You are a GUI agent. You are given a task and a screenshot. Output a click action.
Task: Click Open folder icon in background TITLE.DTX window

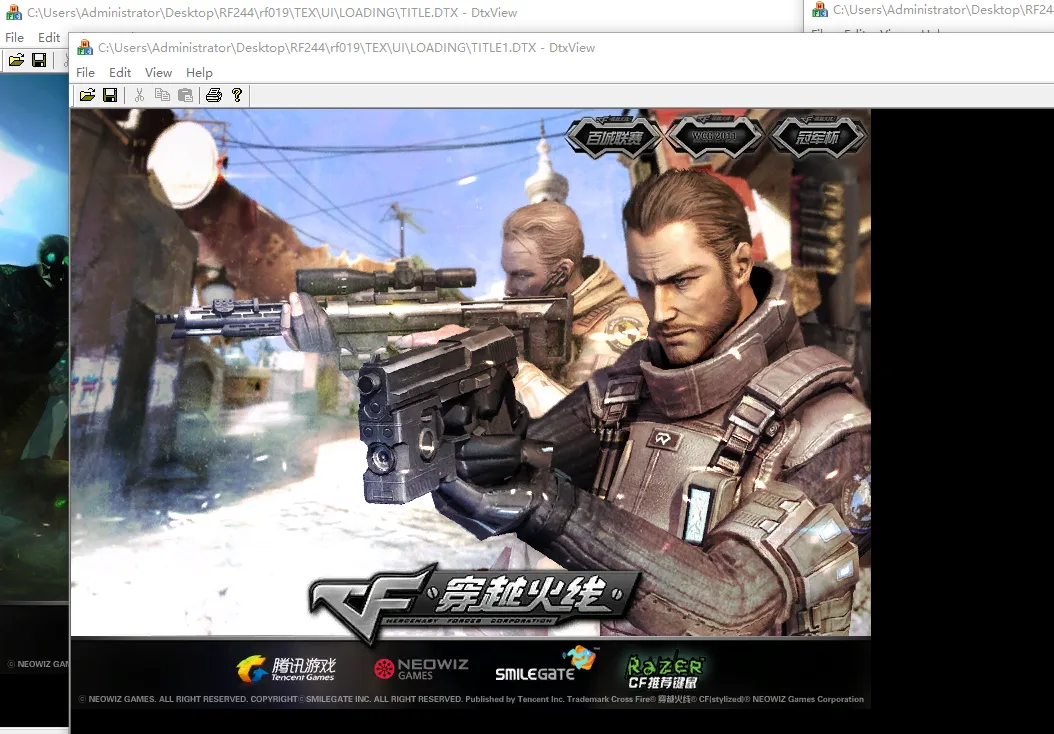[16, 60]
